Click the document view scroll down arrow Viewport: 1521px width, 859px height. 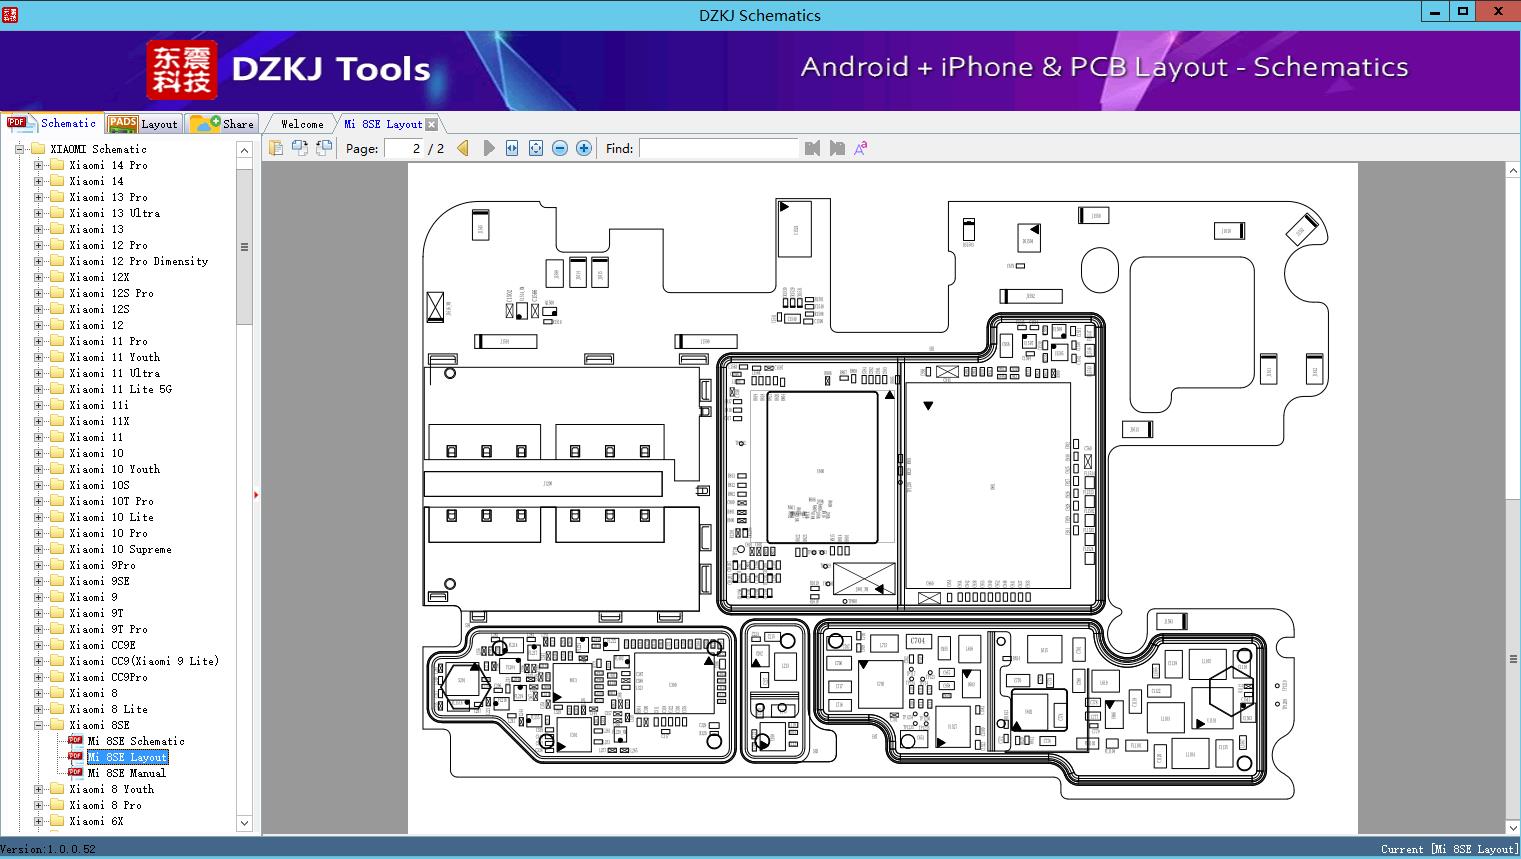(x=1512, y=828)
